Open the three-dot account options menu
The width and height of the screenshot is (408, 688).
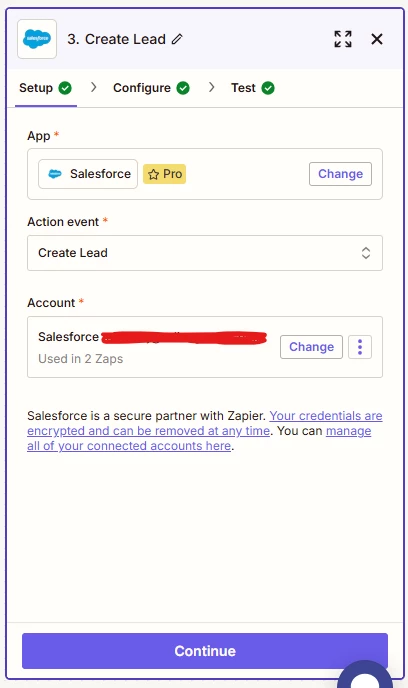[360, 347]
